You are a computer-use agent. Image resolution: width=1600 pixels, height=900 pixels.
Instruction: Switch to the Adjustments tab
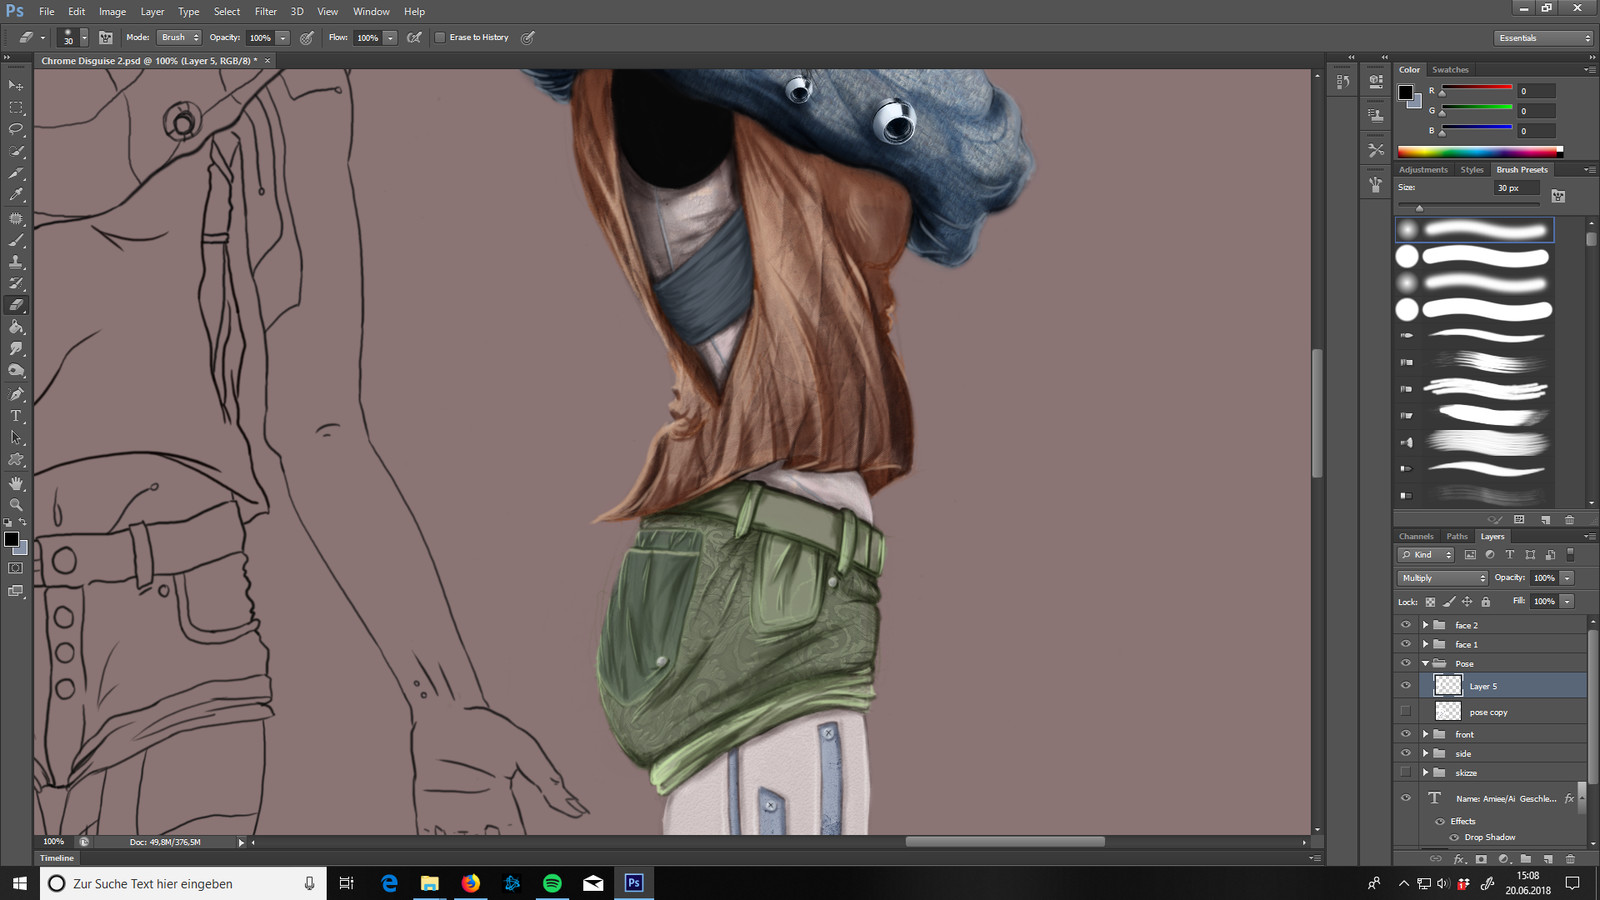tap(1423, 170)
